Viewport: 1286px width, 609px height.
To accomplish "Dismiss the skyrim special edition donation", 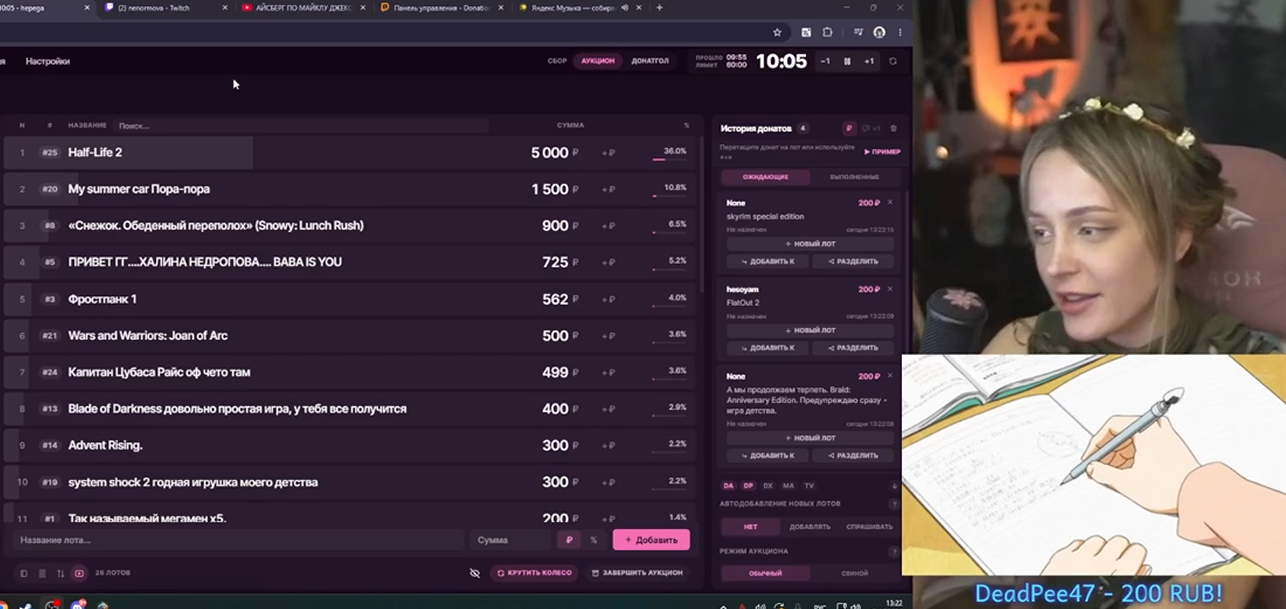I will coord(890,203).
